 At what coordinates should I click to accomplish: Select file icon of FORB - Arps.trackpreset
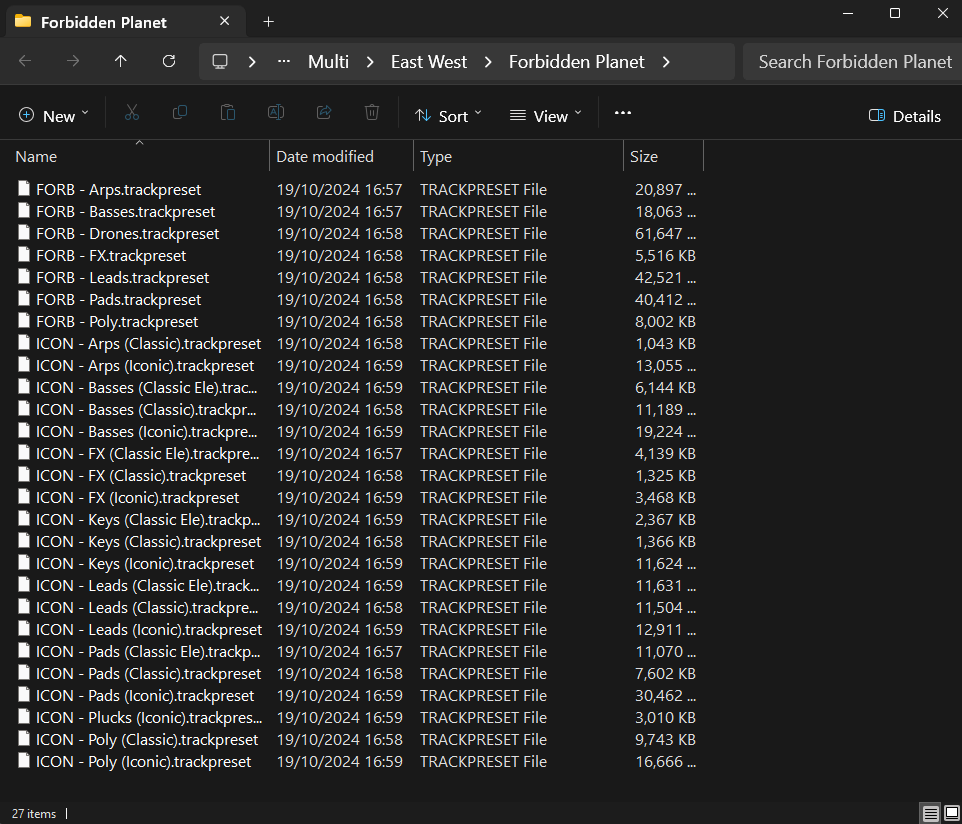coord(24,188)
